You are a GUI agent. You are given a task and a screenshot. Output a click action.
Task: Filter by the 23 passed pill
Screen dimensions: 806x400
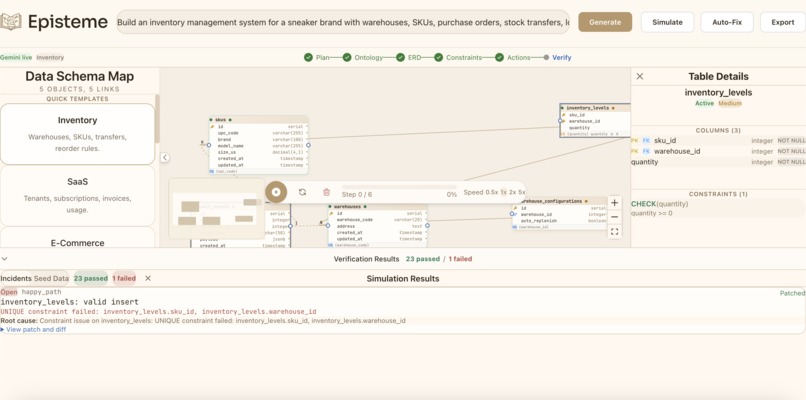tap(90, 278)
